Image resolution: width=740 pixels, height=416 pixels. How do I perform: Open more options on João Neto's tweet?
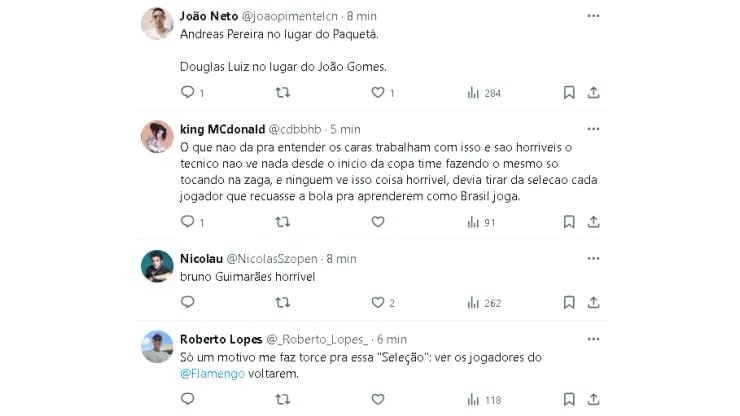(593, 16)
